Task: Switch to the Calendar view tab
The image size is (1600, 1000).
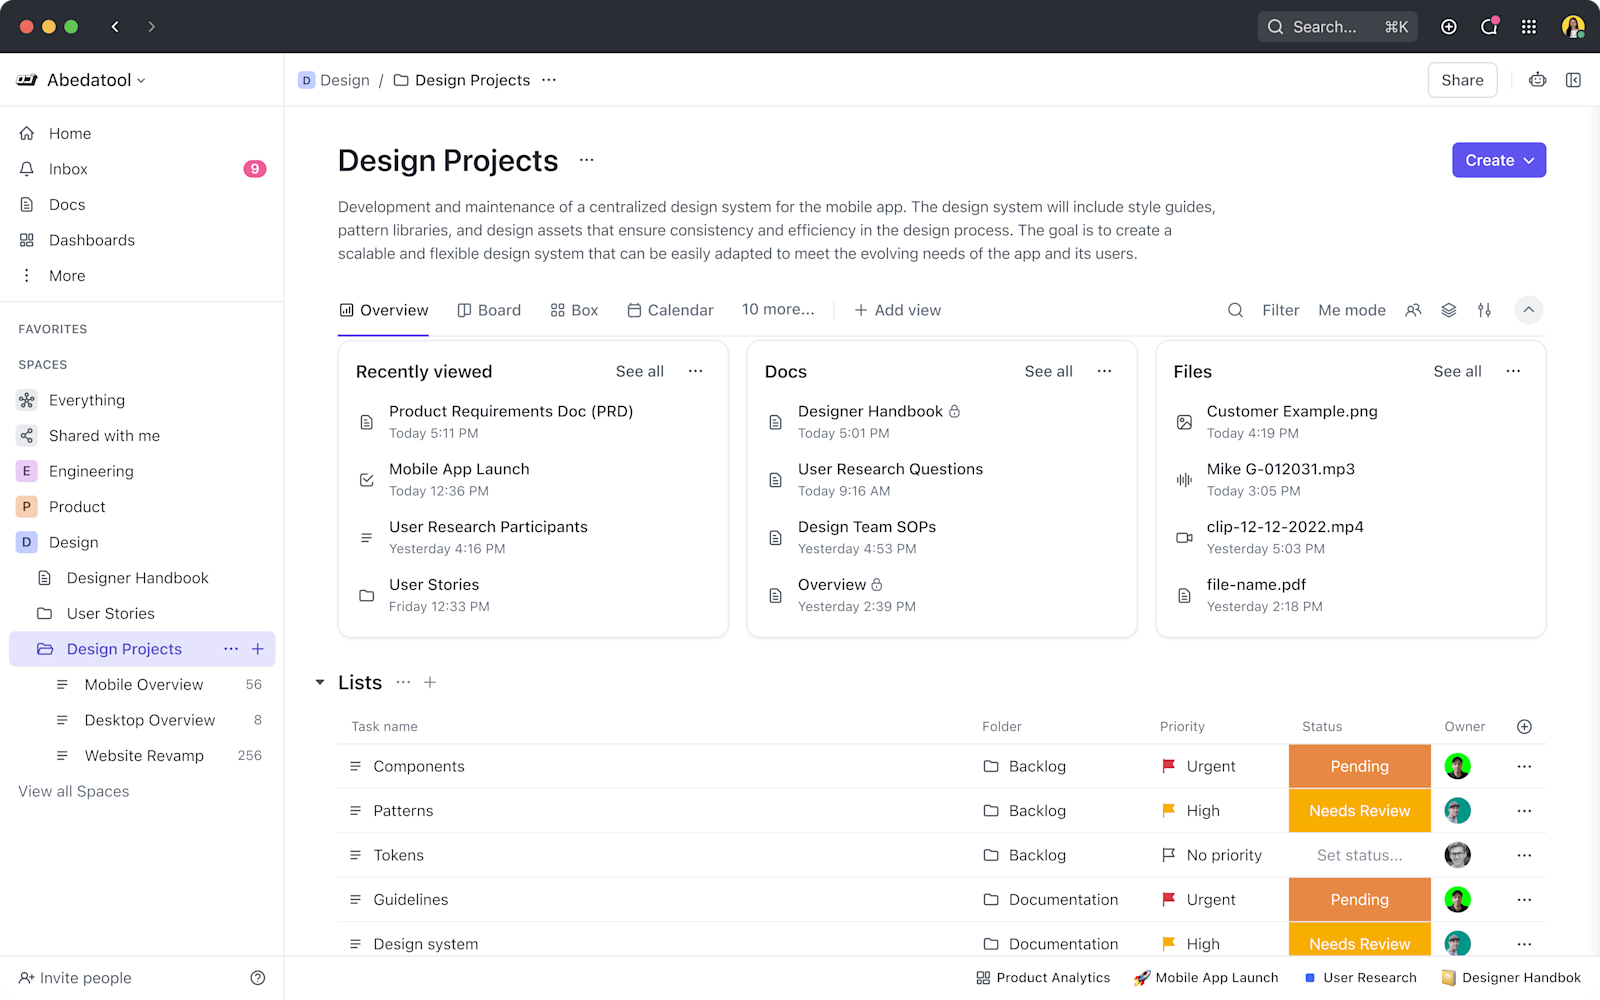Action: (670, 310)
